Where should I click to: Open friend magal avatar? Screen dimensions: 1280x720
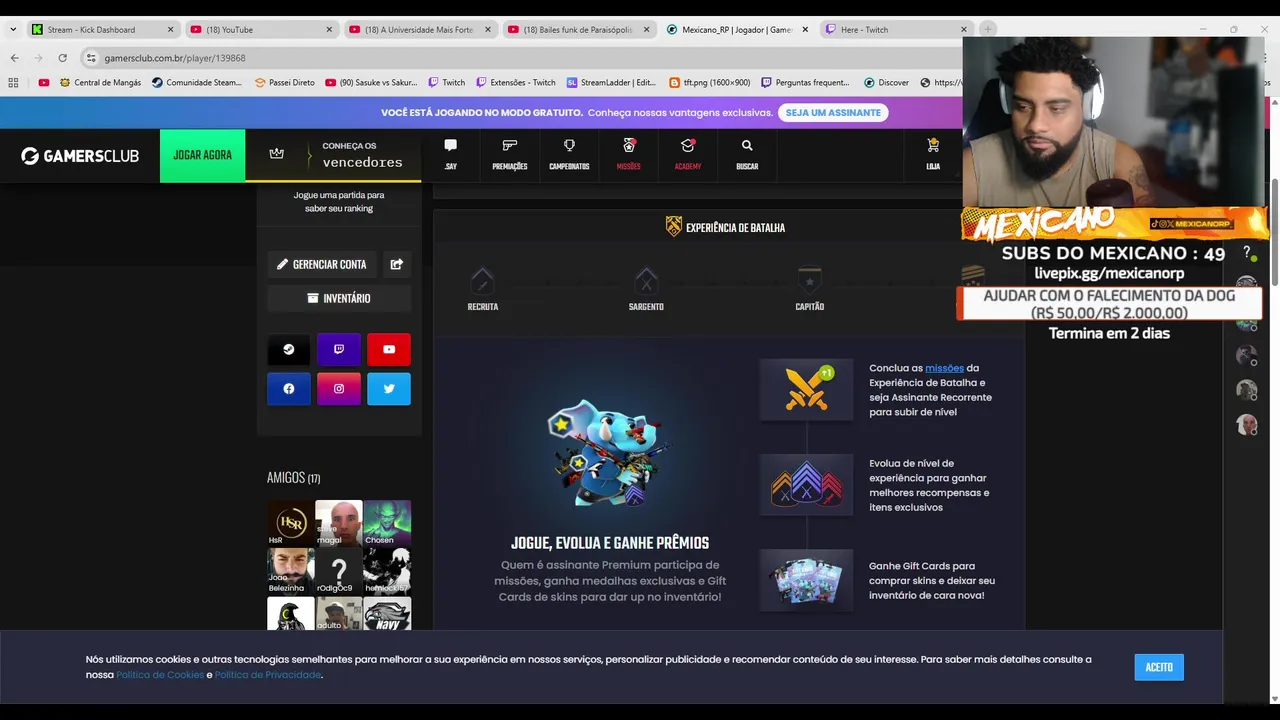click(339, 523)
